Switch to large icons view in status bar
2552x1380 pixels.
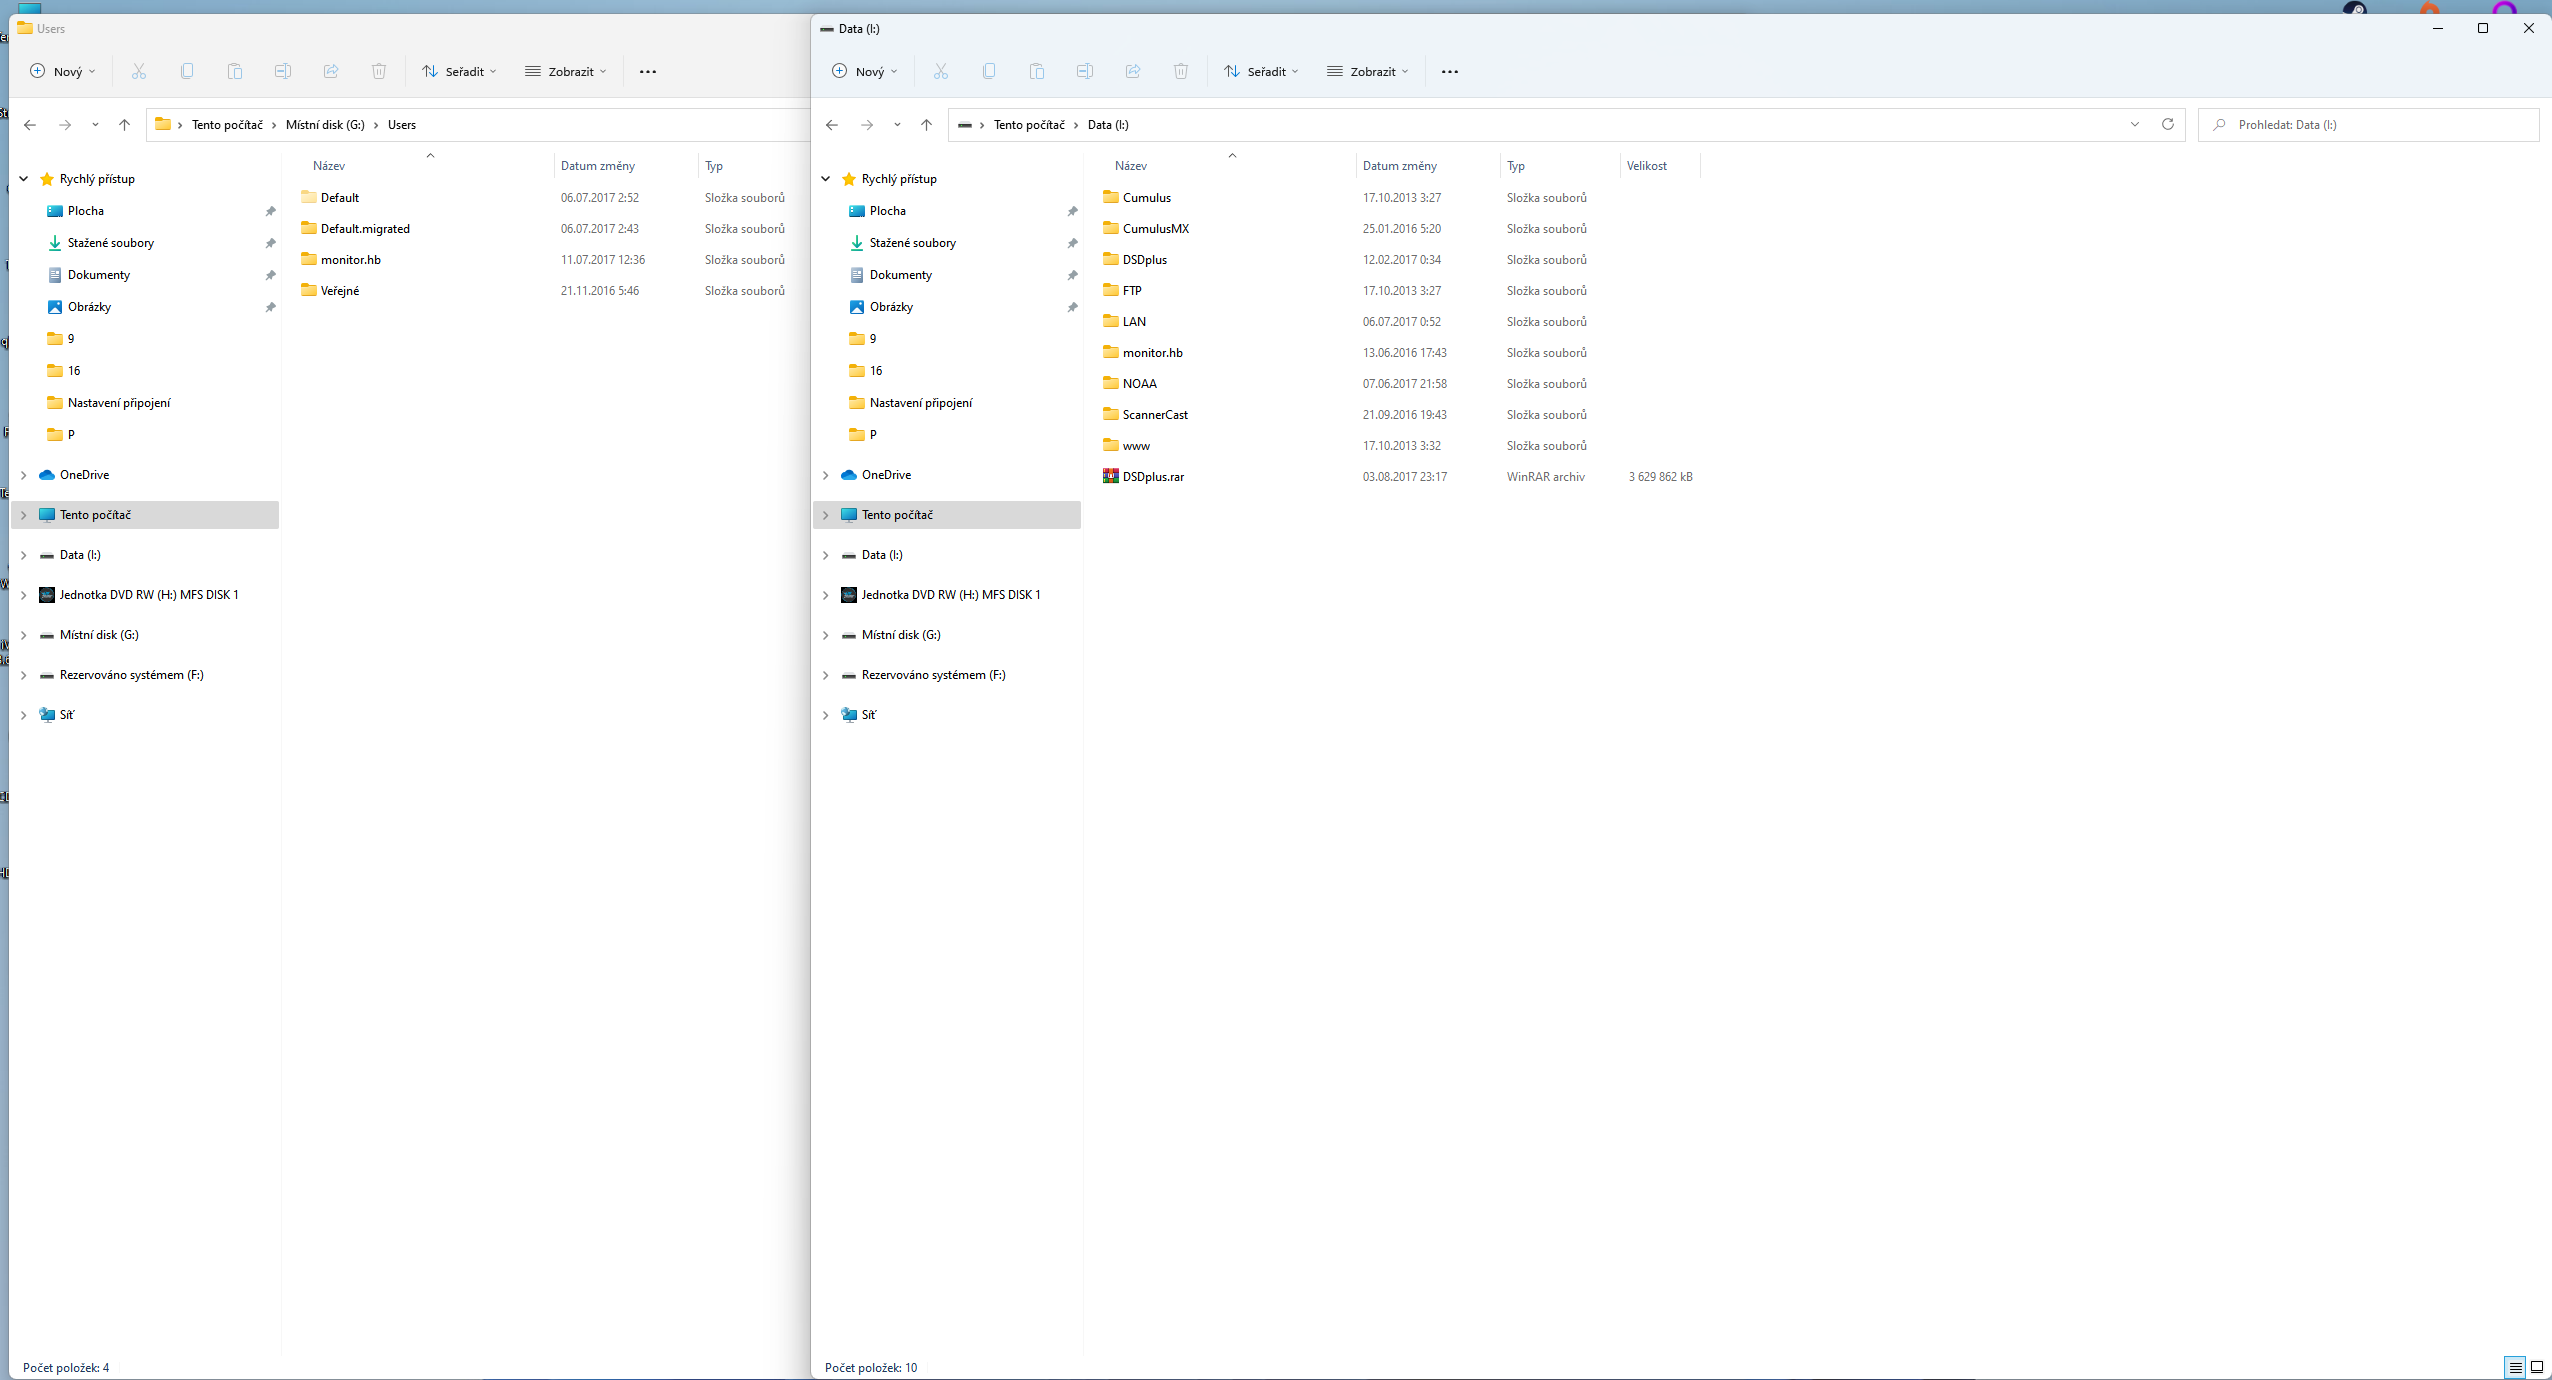pos(2537,1367)
